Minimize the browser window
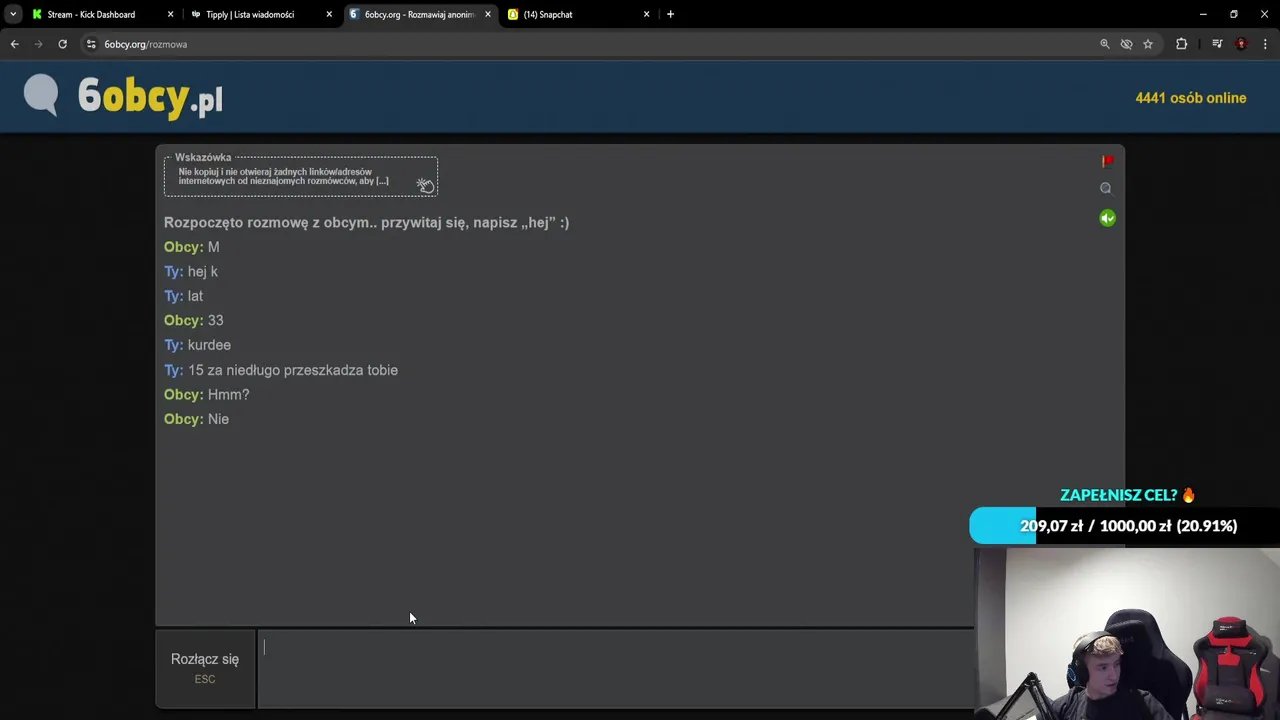The image size is (1280, 720). (x=1203, y=14)
